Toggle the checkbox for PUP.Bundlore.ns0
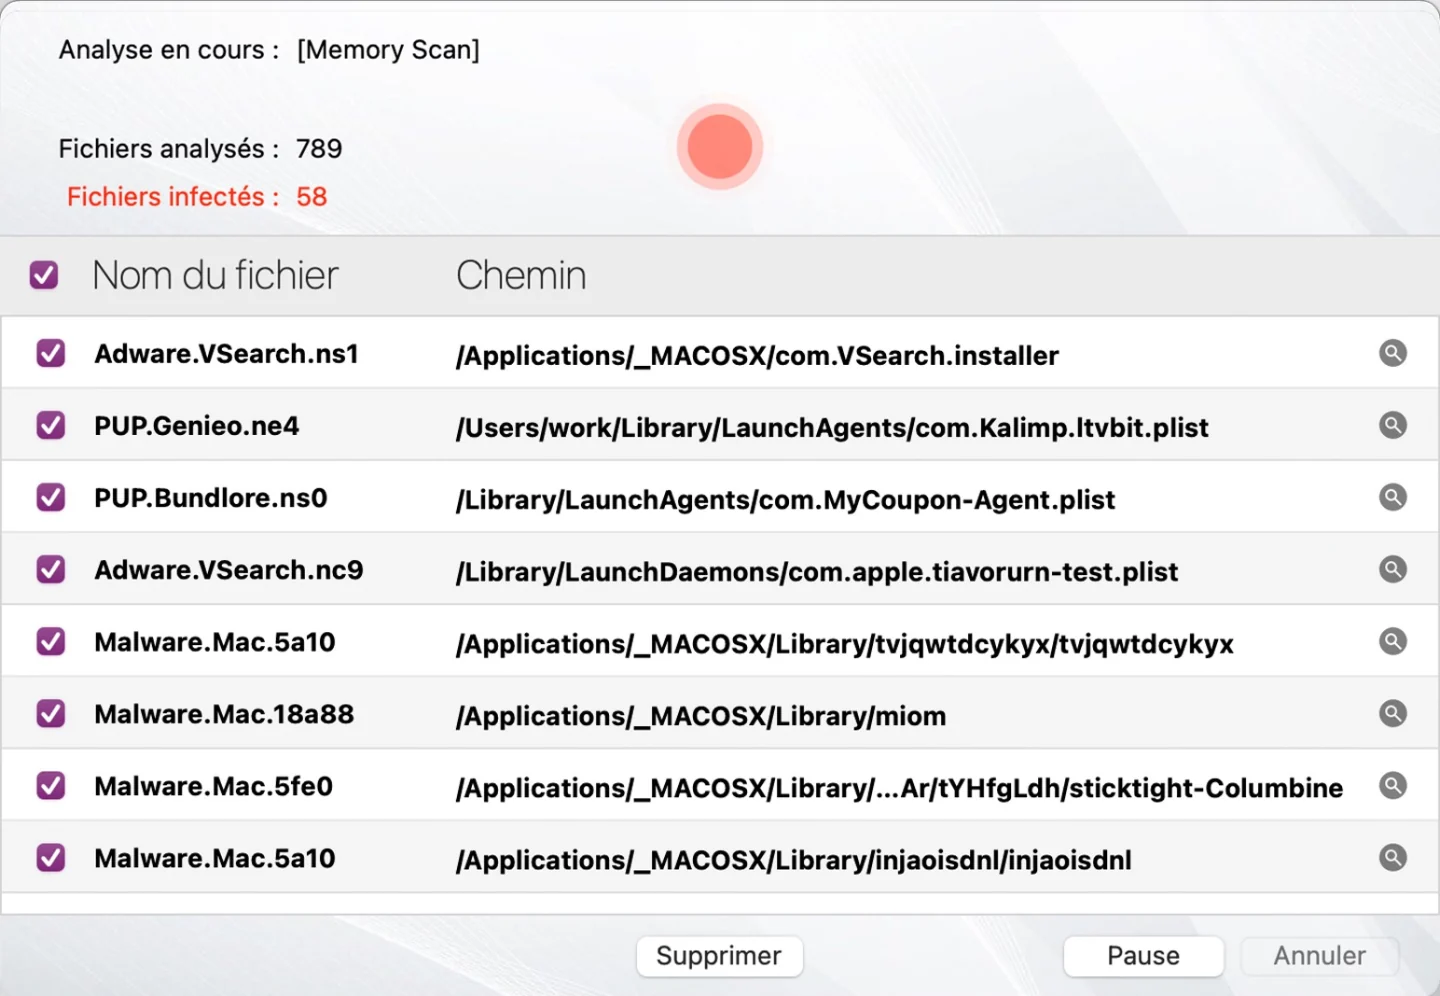 coord(51,497)
